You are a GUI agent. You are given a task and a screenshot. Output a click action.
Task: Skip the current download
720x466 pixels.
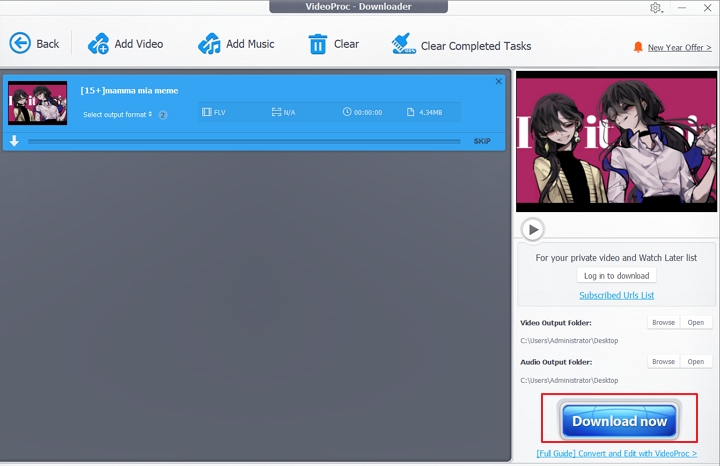coord(482,141)
